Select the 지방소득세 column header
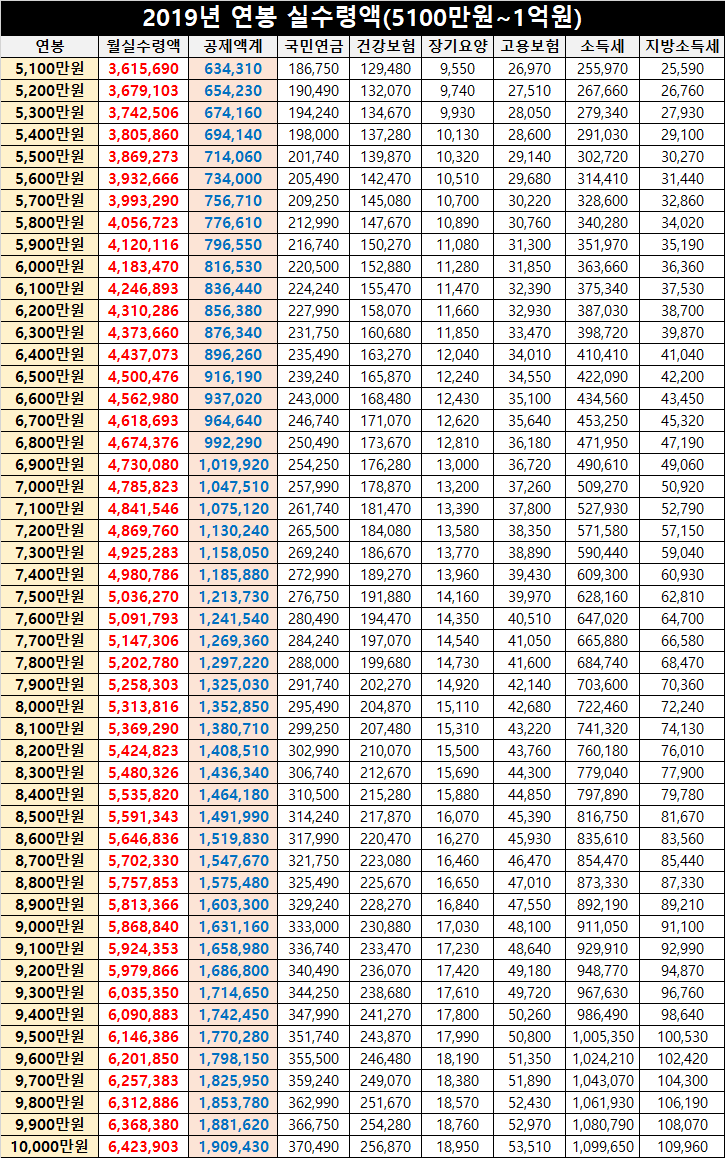The height and width of the screenshot is (1158, 725). click(x=682, y=47)
